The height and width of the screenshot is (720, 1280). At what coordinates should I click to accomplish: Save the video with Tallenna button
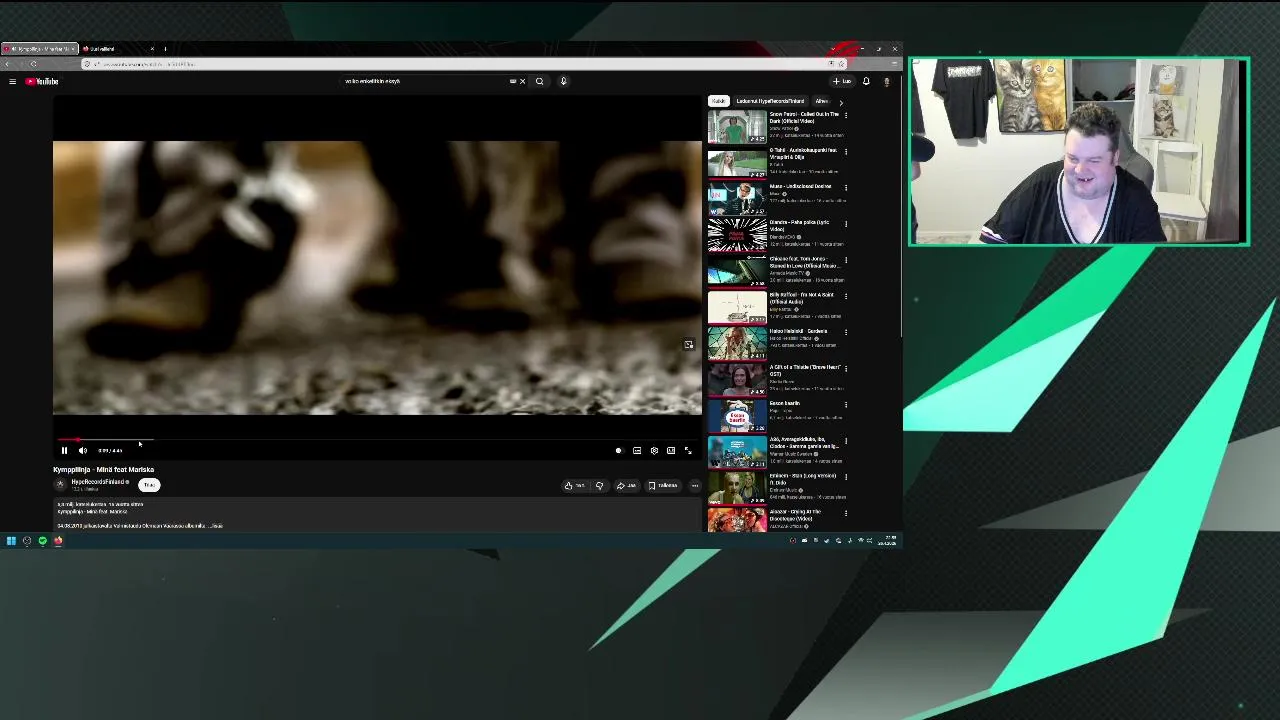[x=663, y=486]
